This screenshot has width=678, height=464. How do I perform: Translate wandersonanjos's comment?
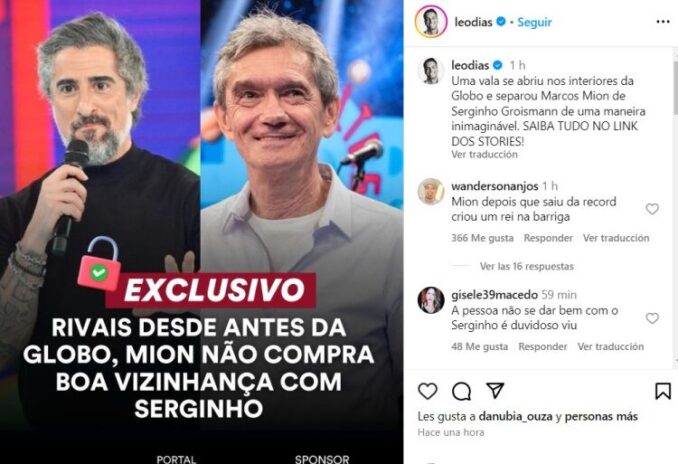click(616, 238)
